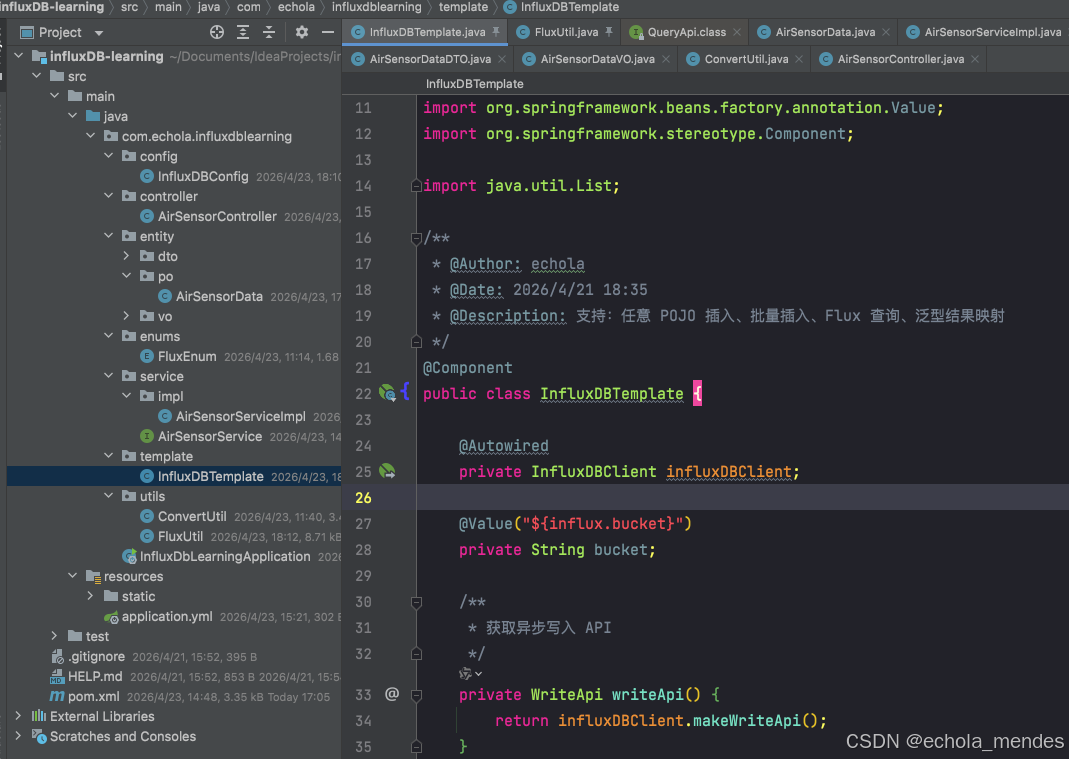1069x759 pixels.
Task: Close the AirSensorData.java tab
Action: (x=886, y=32)
